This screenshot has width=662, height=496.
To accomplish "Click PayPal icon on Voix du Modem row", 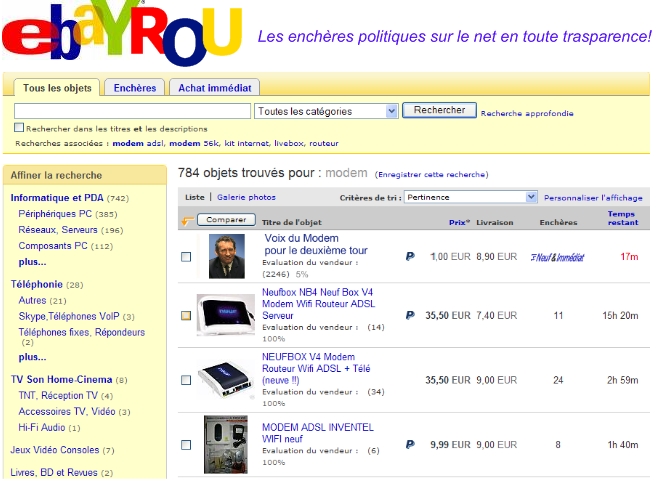I will click(x=410, y=256).
